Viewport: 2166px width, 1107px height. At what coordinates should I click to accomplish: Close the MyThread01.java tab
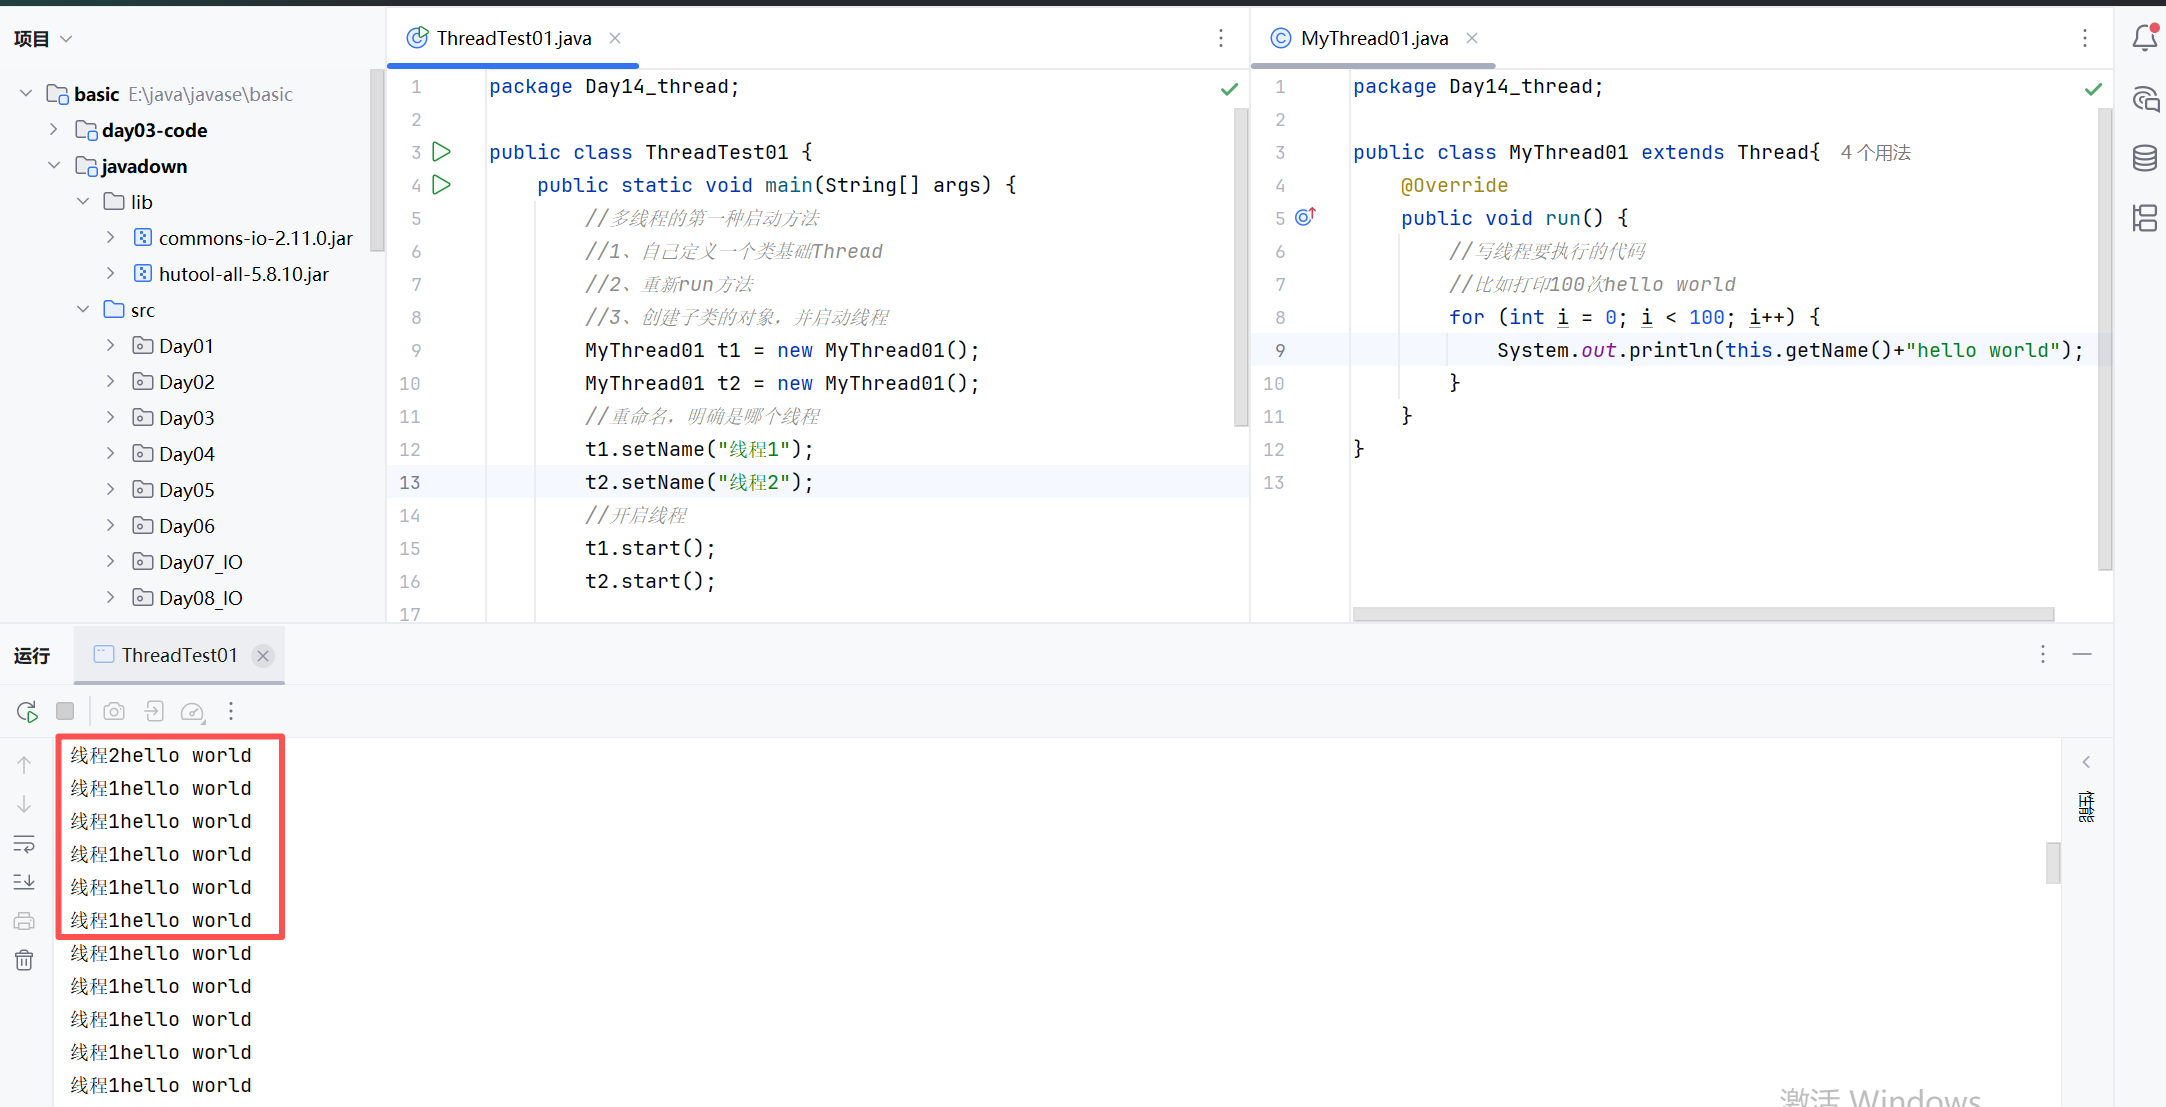1472,38
